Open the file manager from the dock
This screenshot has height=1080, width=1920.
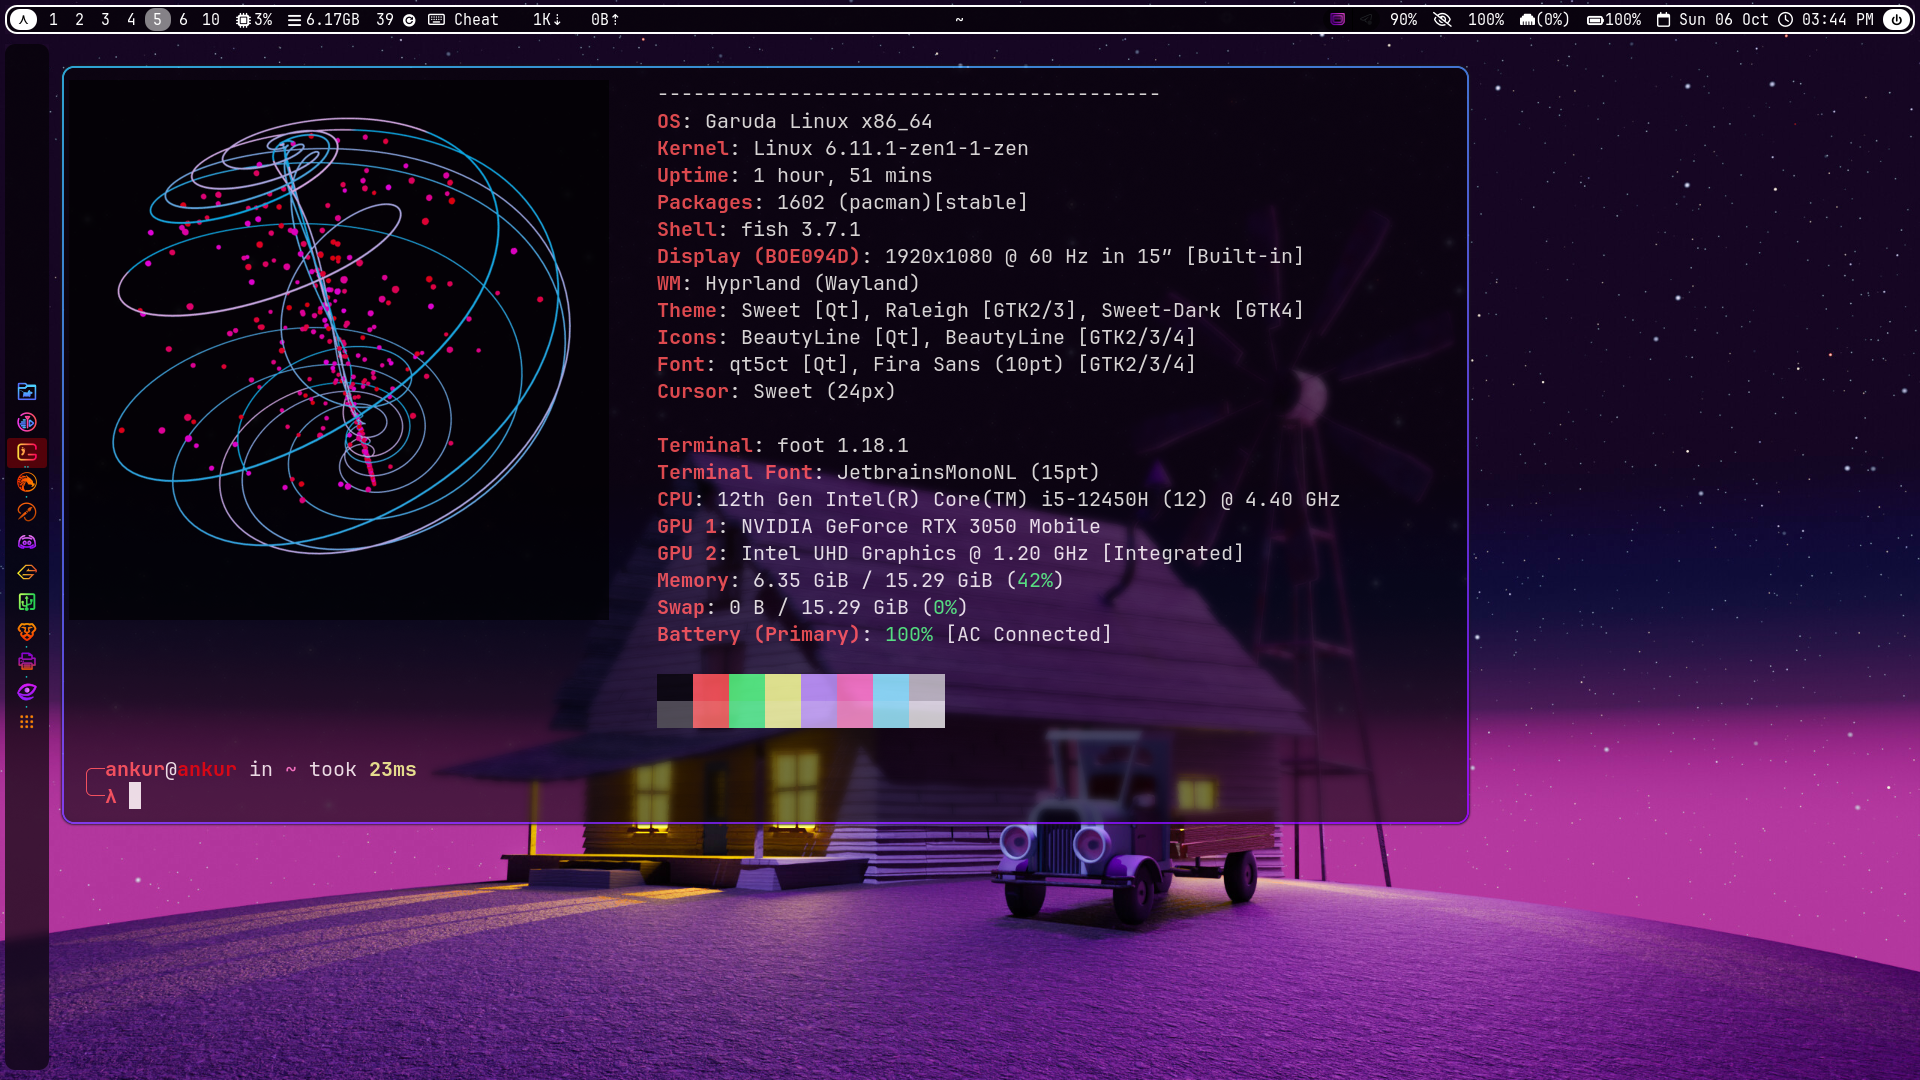[x=27, y=392]
